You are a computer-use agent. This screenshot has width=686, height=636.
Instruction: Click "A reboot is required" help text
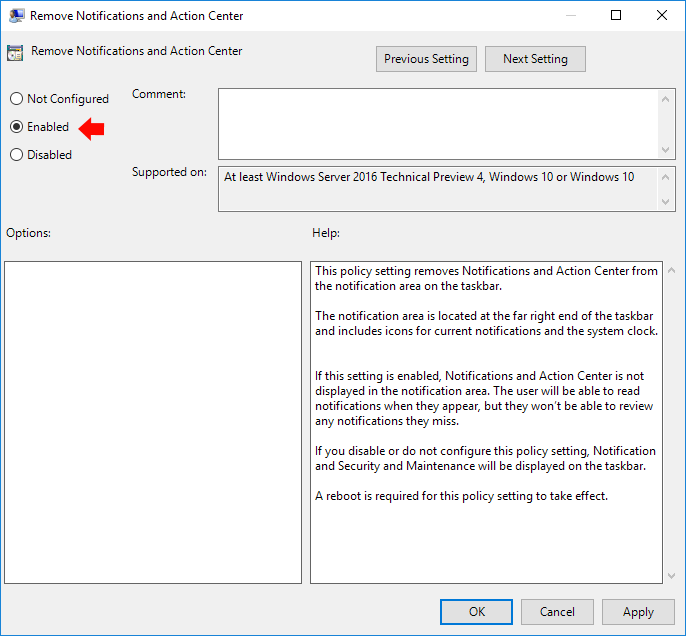(461, 496)
